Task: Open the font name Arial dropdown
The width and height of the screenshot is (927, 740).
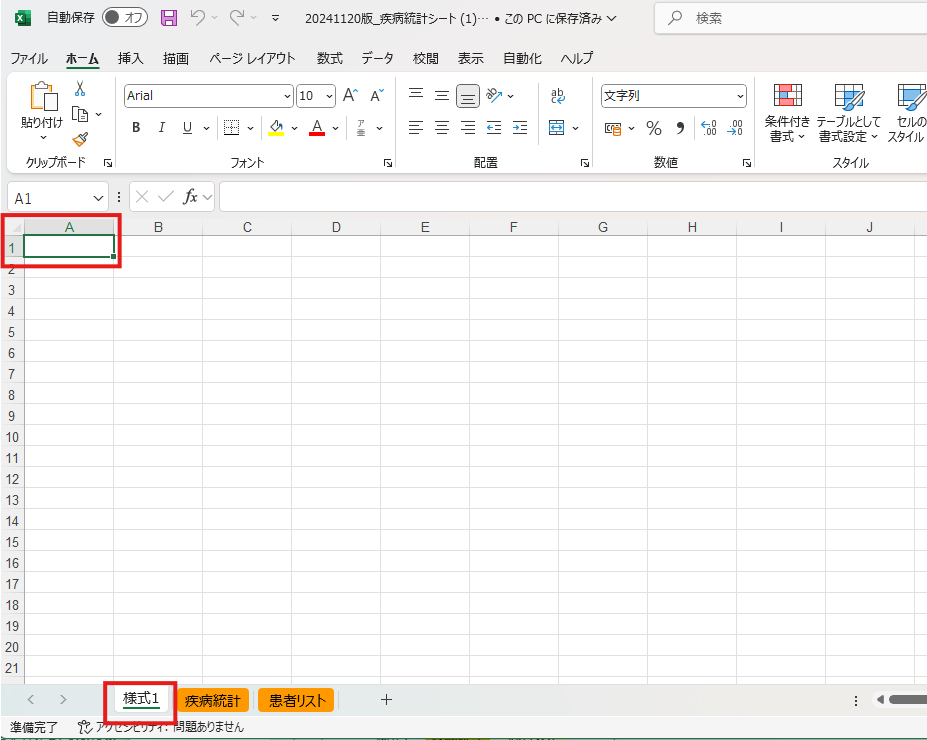Action: 287,96
